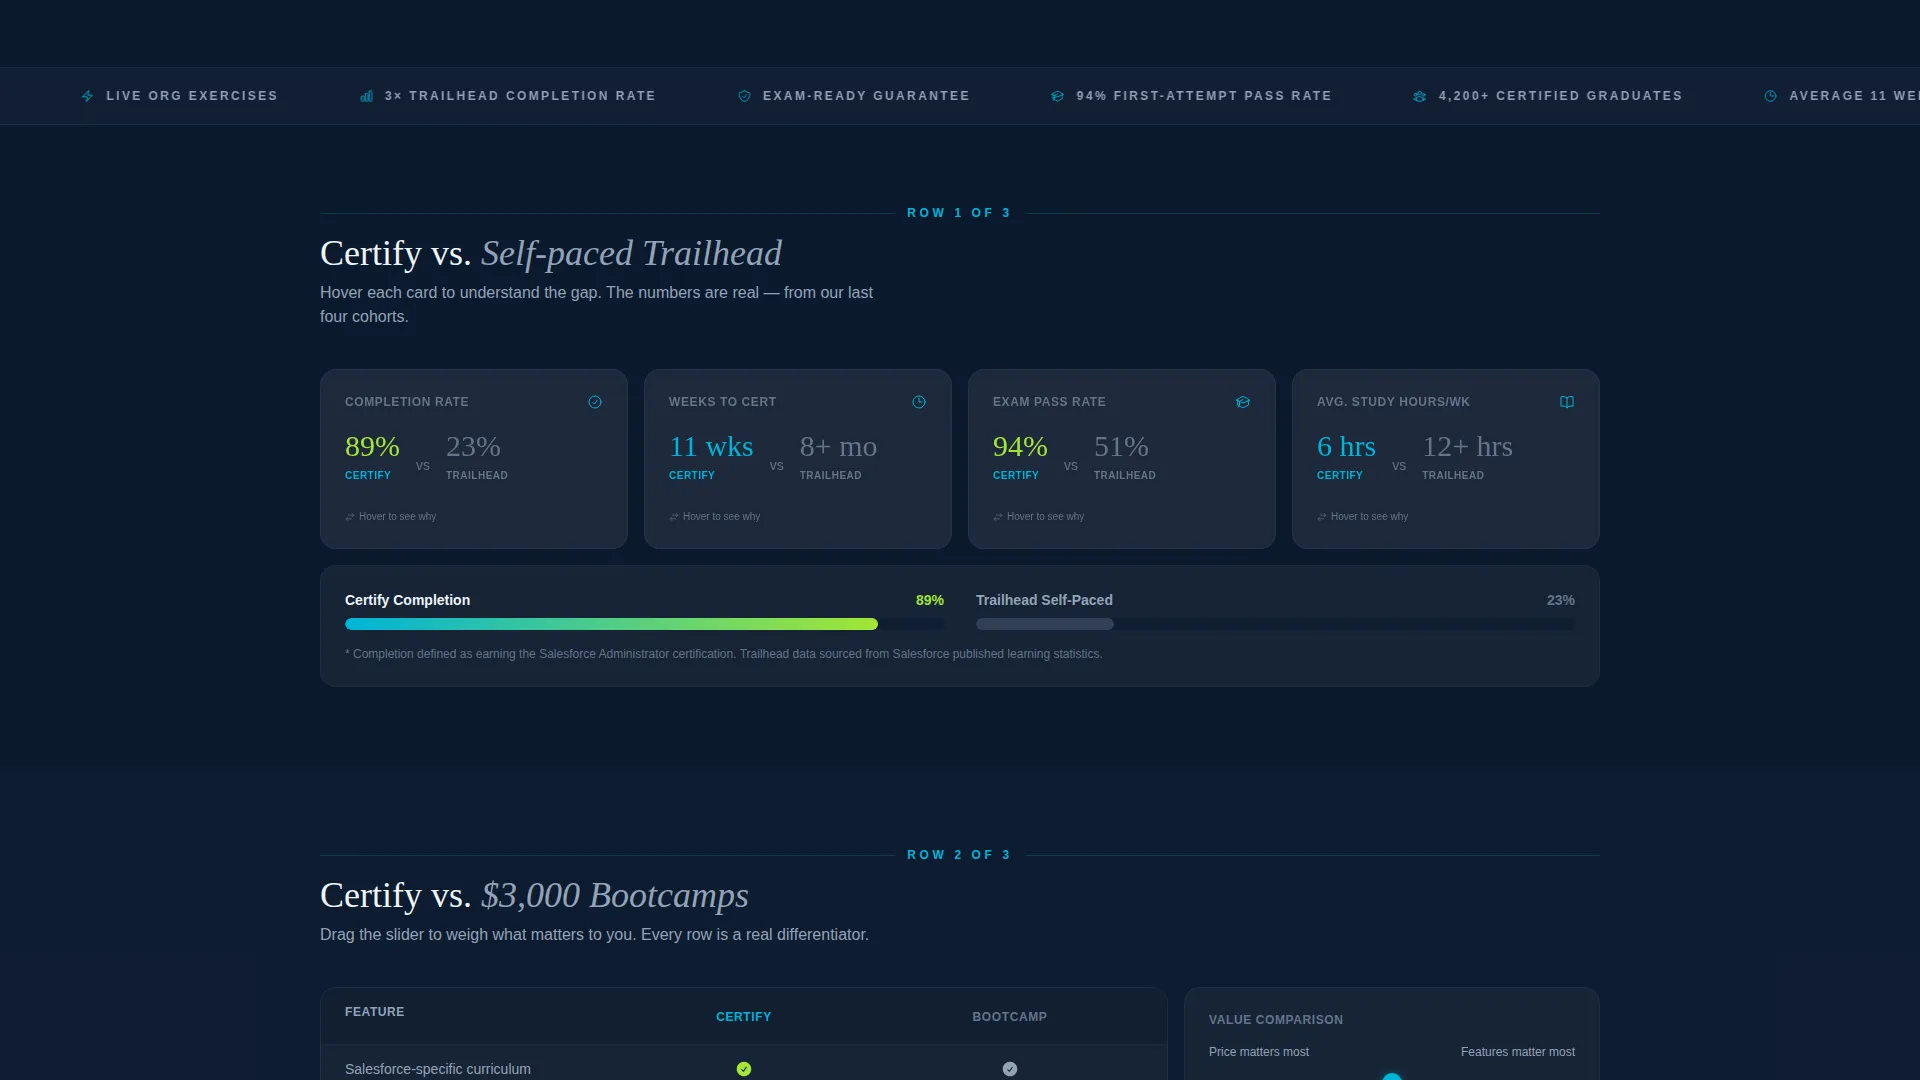
Task: Click the 'LIVE ORG EXERCISES' ticker text
Action: point(192,96)
